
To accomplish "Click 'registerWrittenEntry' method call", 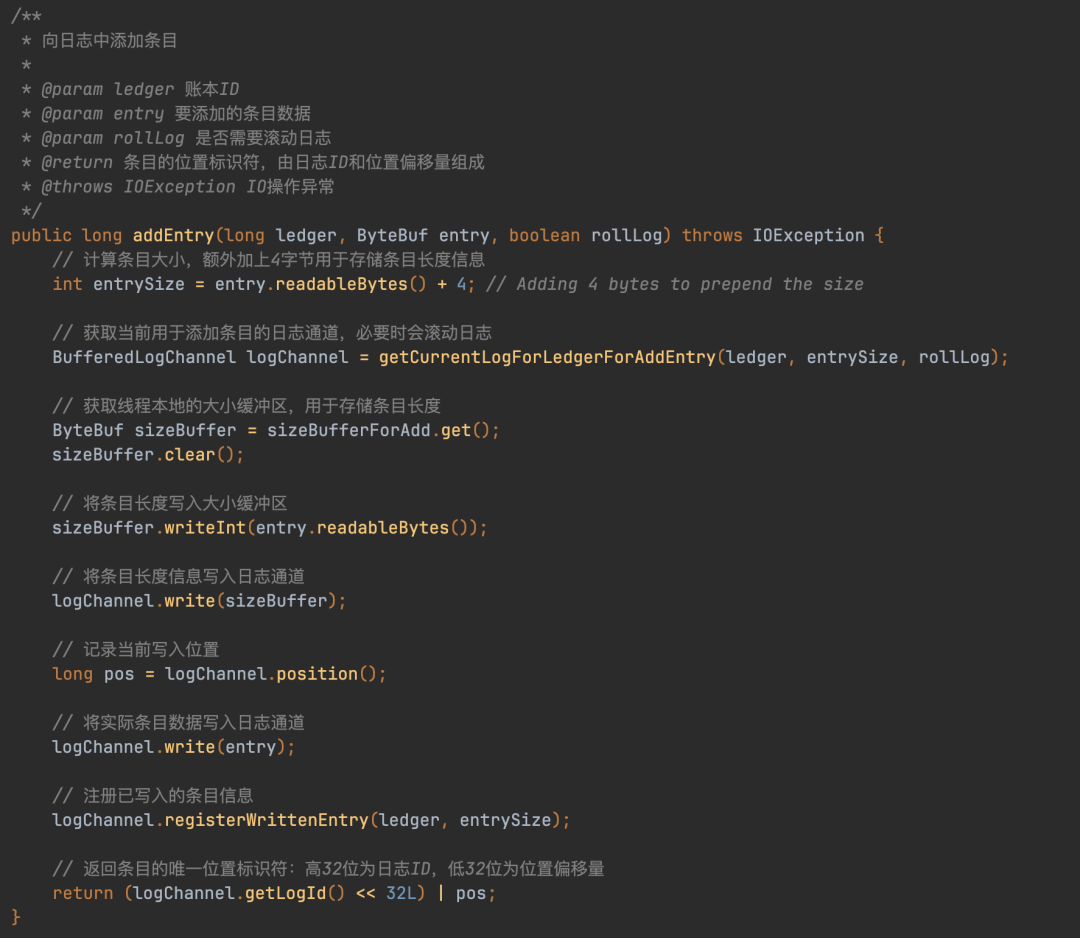I will pyautogui.click(x=266, y=820).
